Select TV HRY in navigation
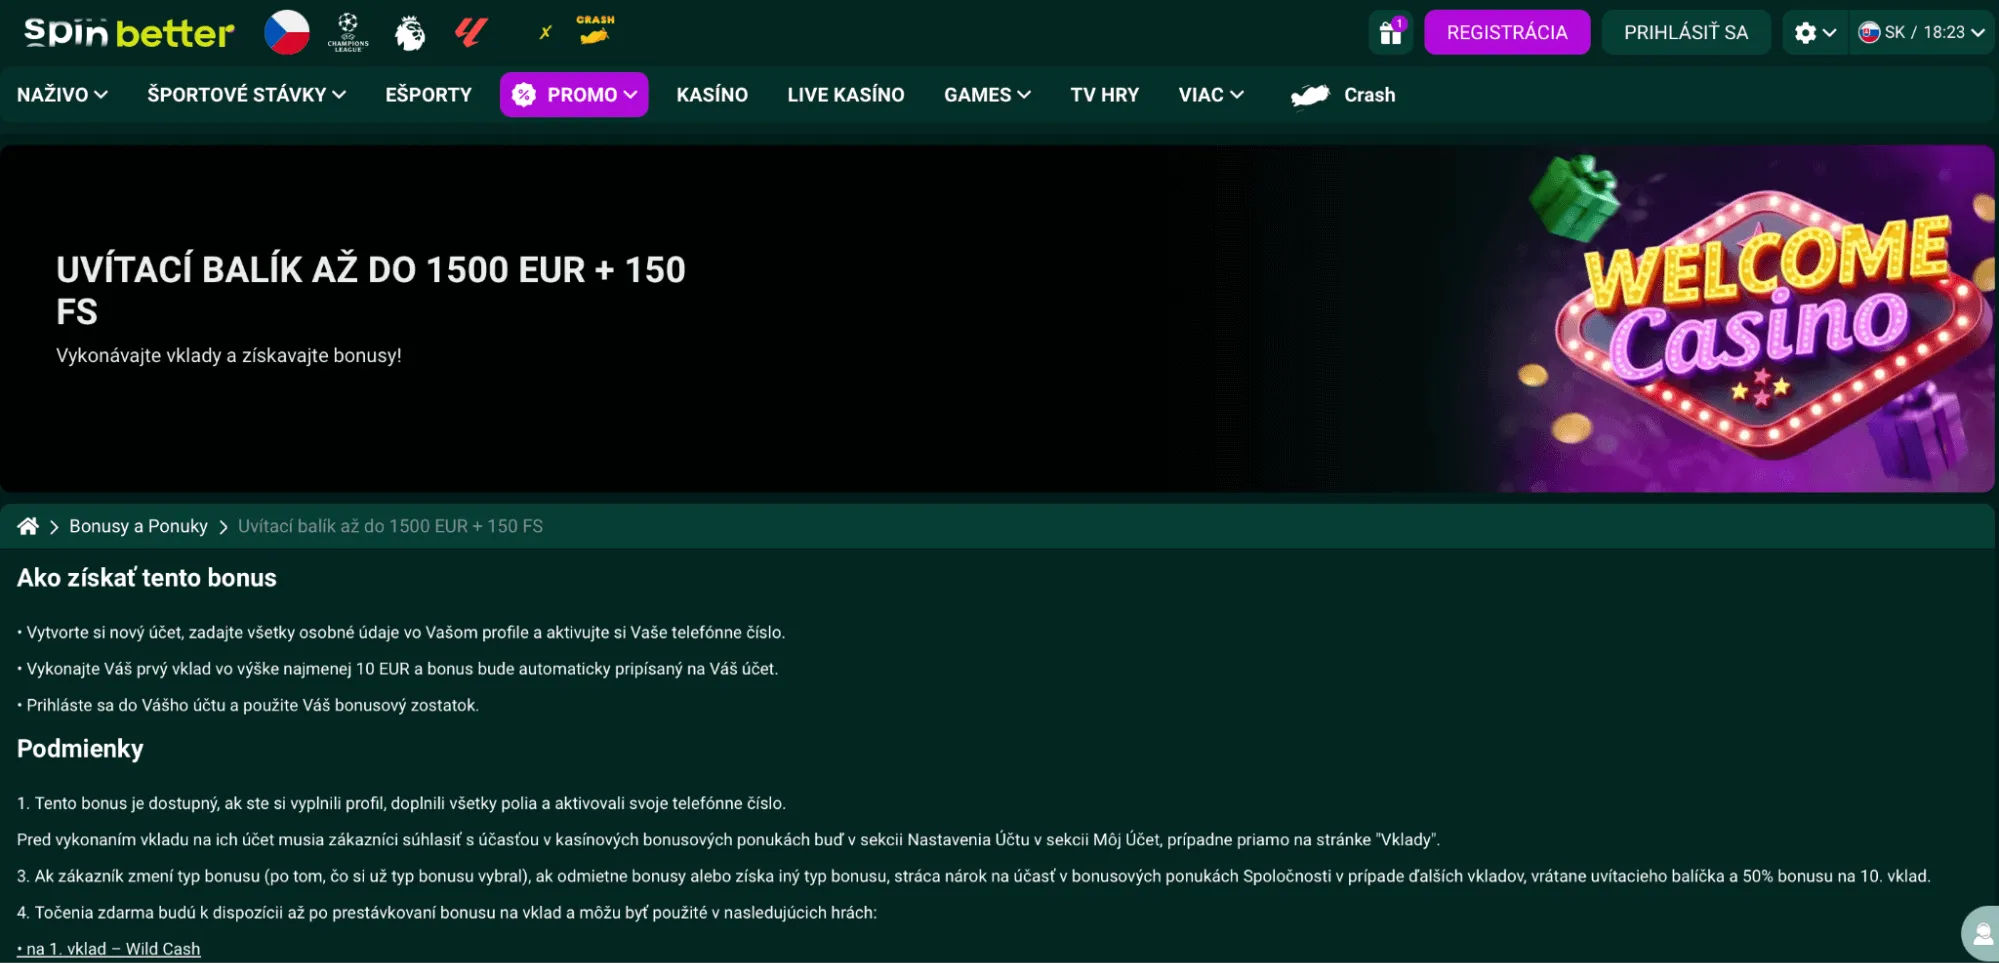Screen dimensions: 1999x964 click(x=1104, y=95)
